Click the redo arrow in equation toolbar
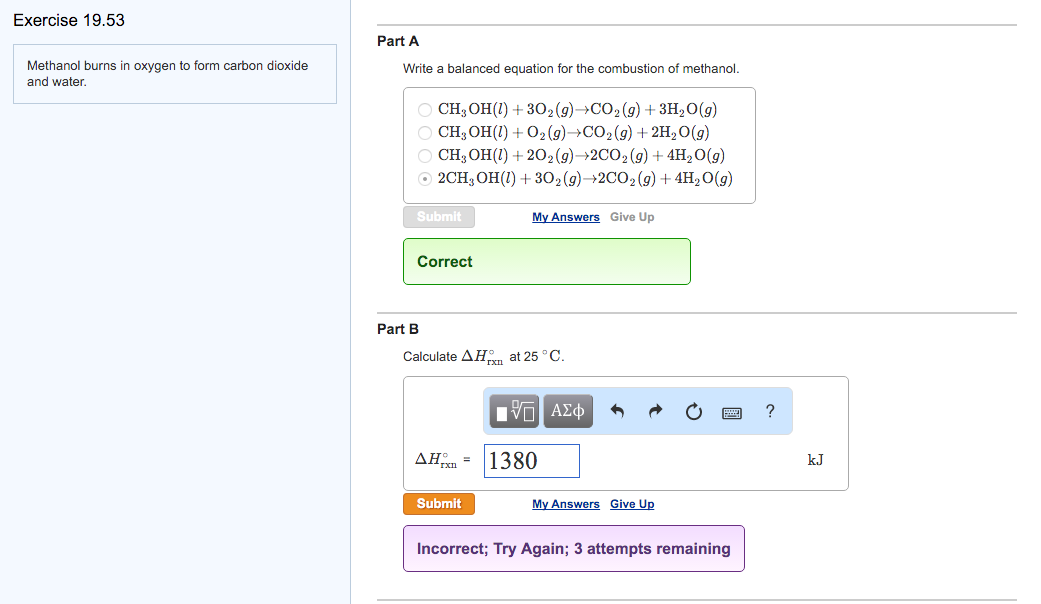The image size is (1041, 604). point(656,411)
